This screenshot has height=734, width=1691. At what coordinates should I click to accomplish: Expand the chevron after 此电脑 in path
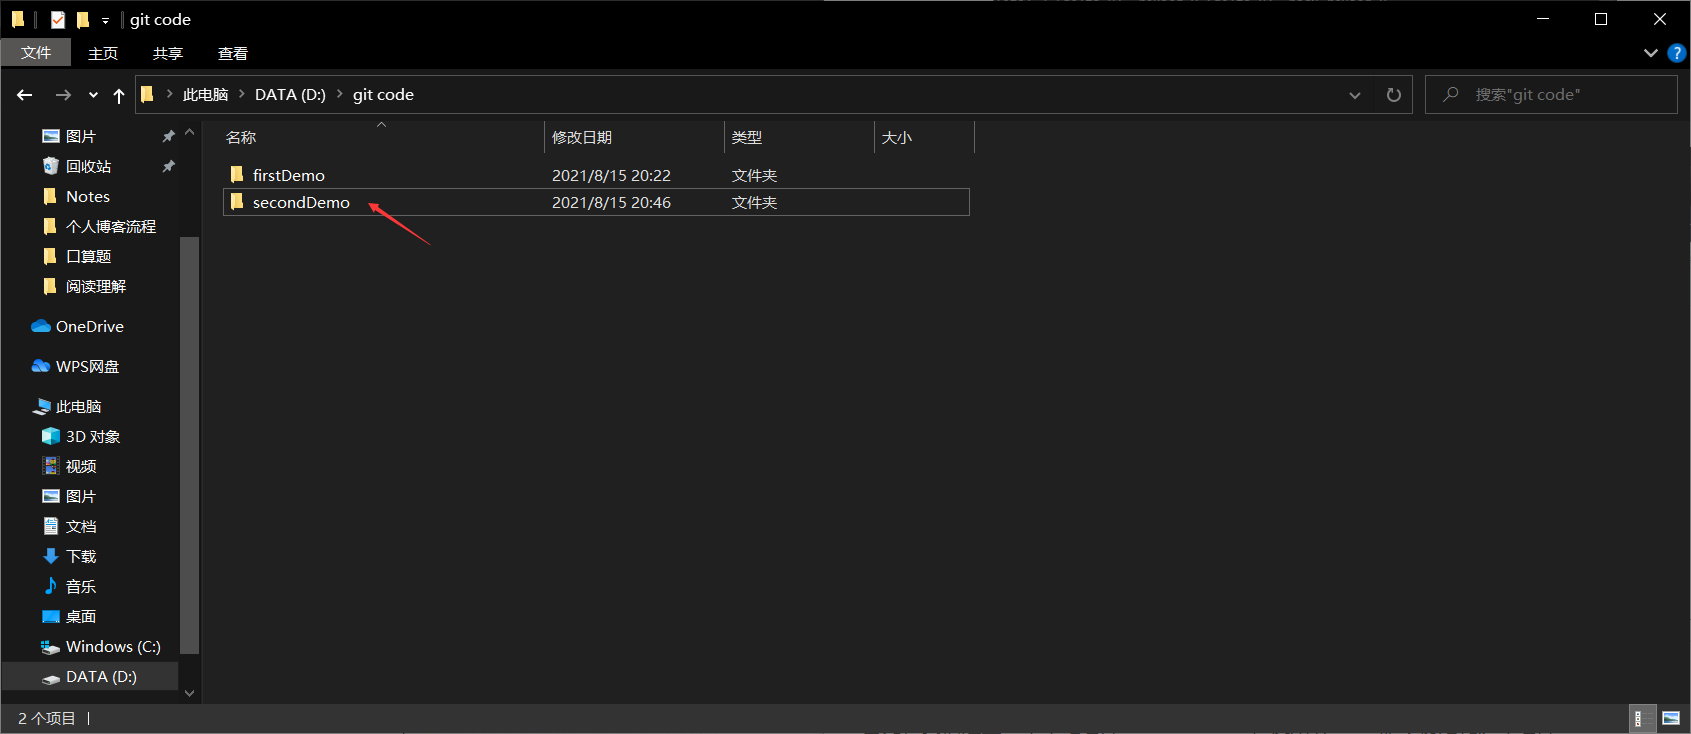(x=241, y=94)
